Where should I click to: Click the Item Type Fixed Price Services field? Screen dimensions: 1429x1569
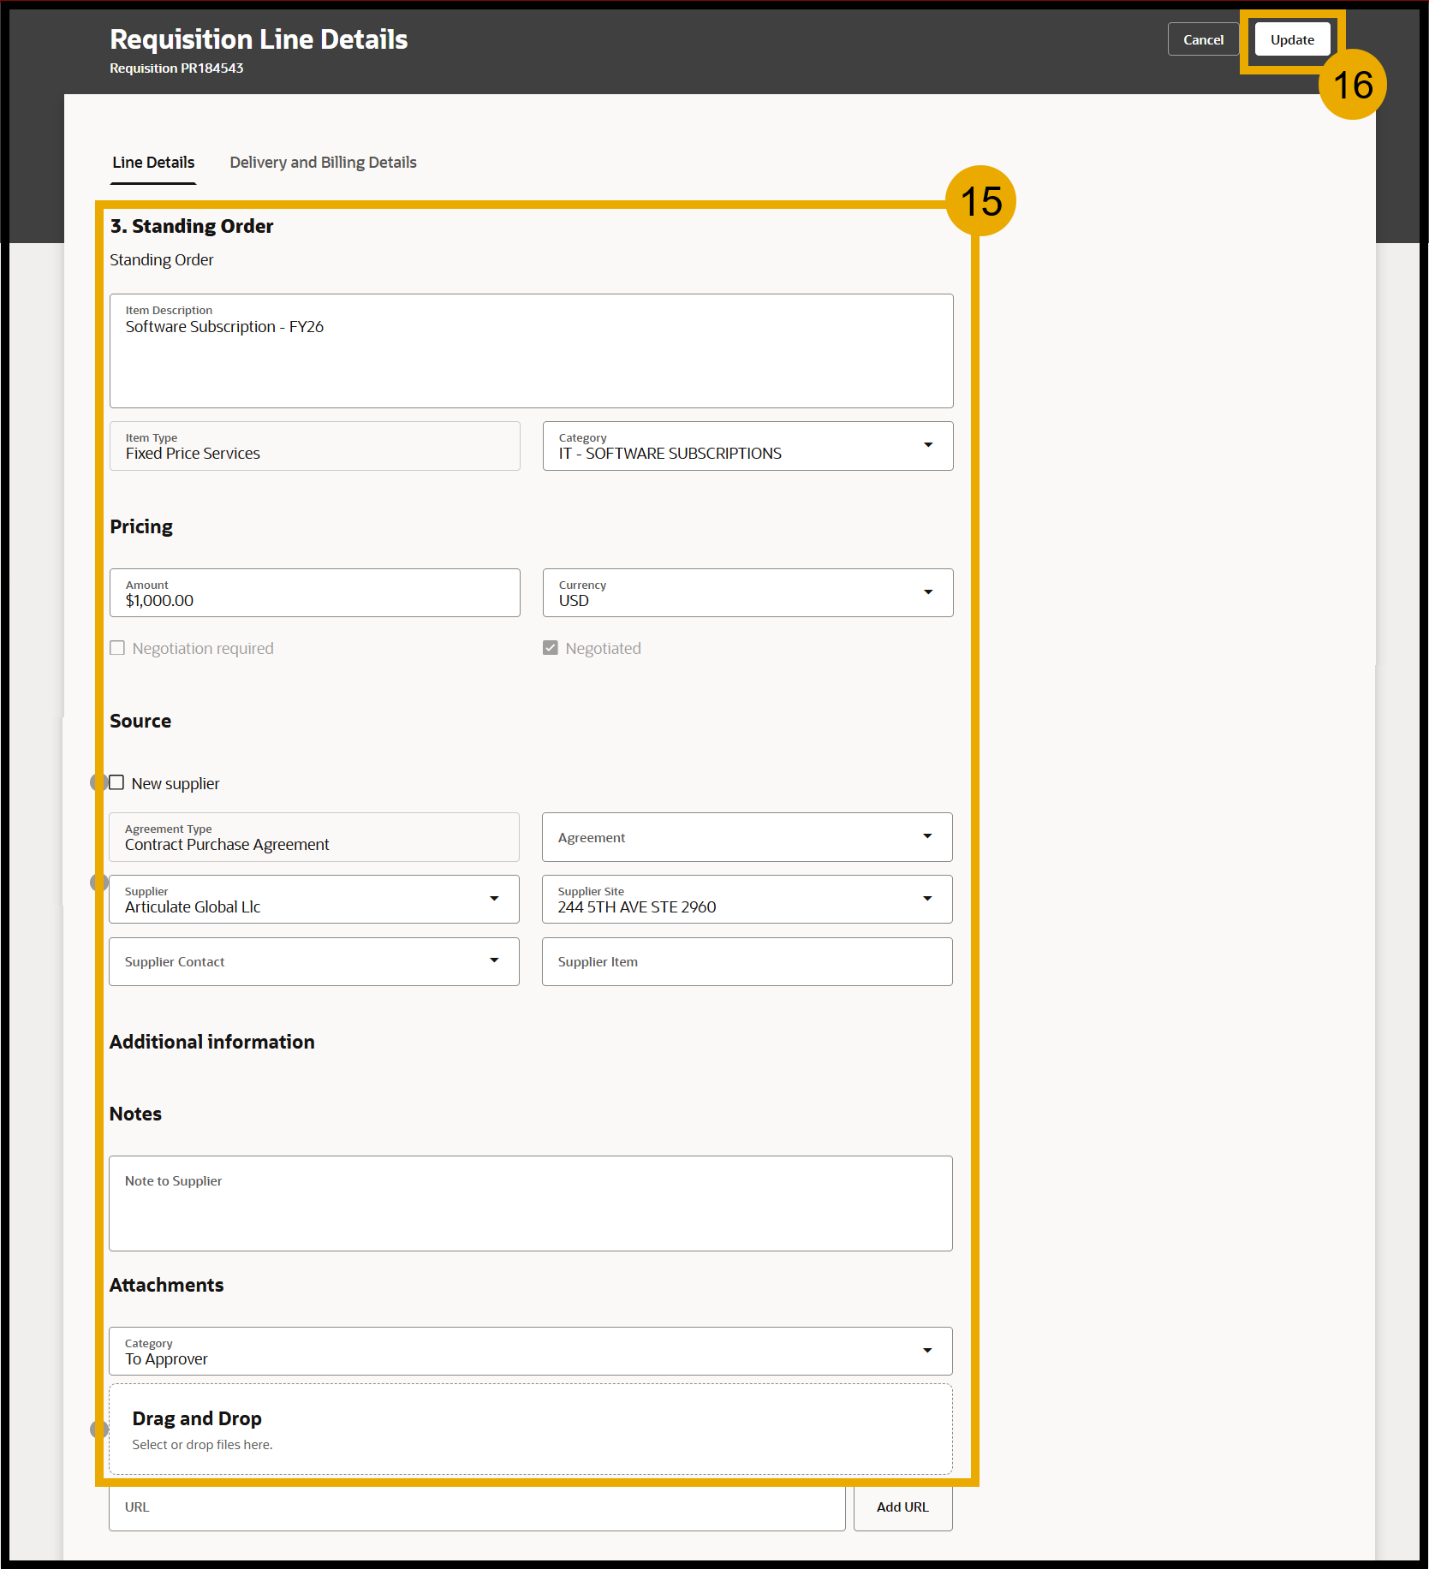(315, 446)
